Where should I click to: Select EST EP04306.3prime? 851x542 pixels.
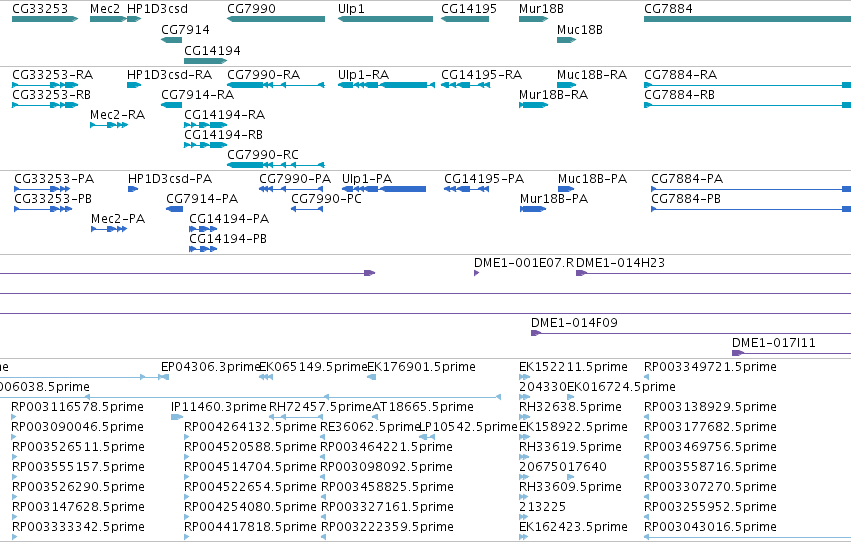coord(211,367)
